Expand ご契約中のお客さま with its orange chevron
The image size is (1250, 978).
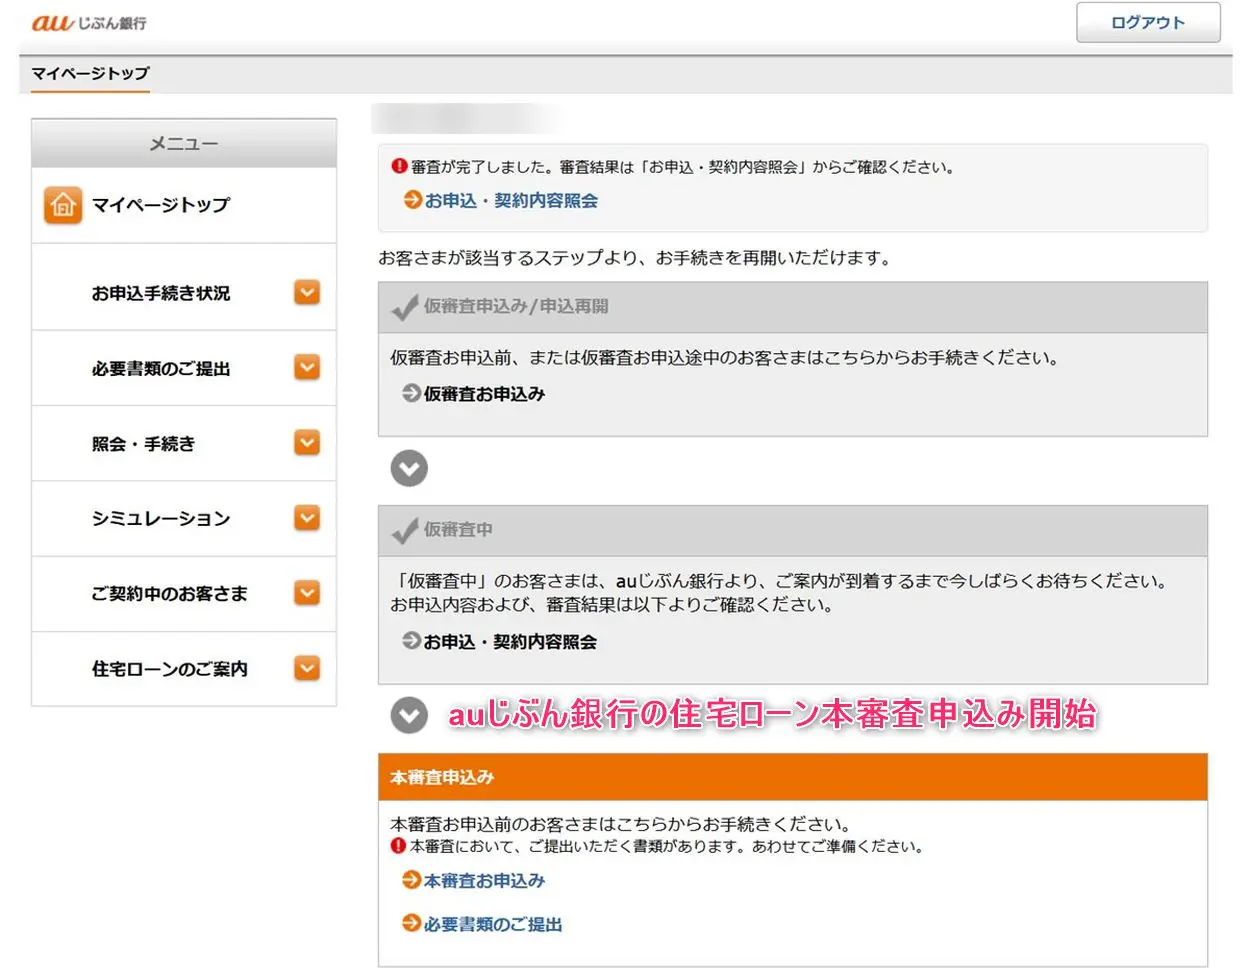307,593
